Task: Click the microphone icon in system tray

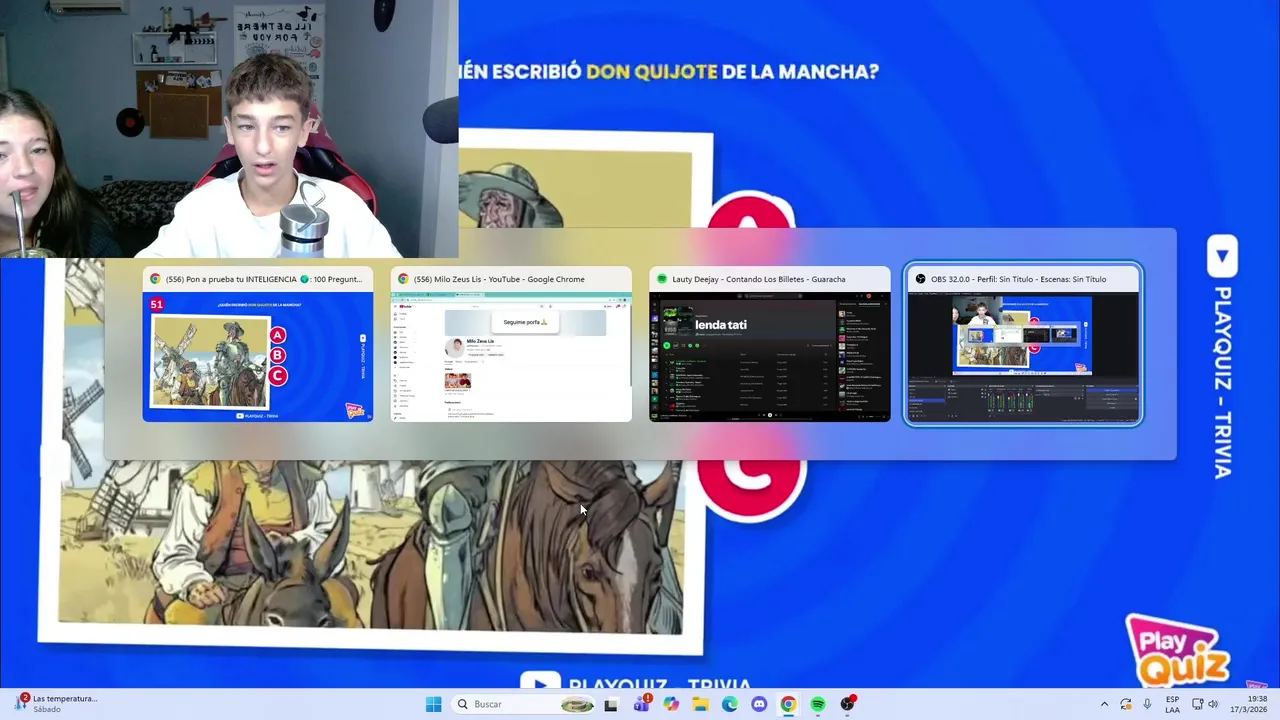Action: 1147,704
